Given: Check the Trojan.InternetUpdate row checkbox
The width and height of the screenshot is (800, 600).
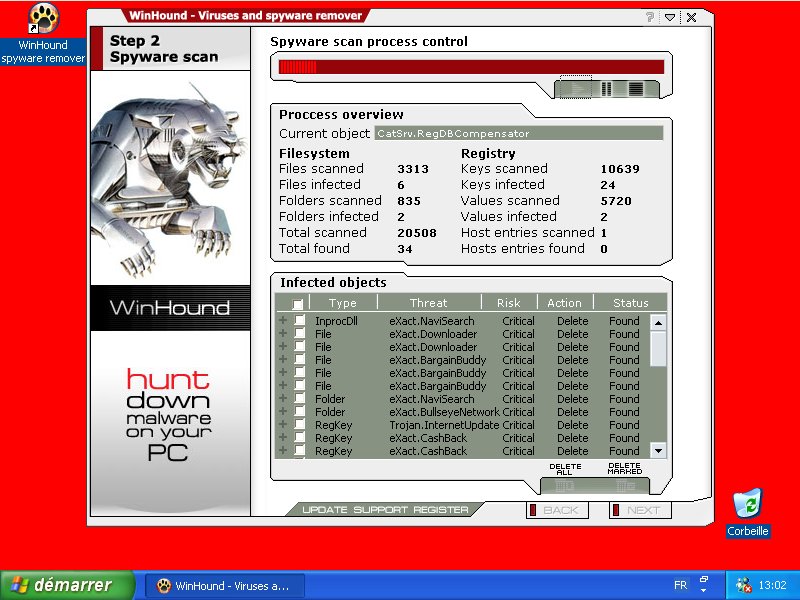Looking at the screenshot, I should coord(299,424).
